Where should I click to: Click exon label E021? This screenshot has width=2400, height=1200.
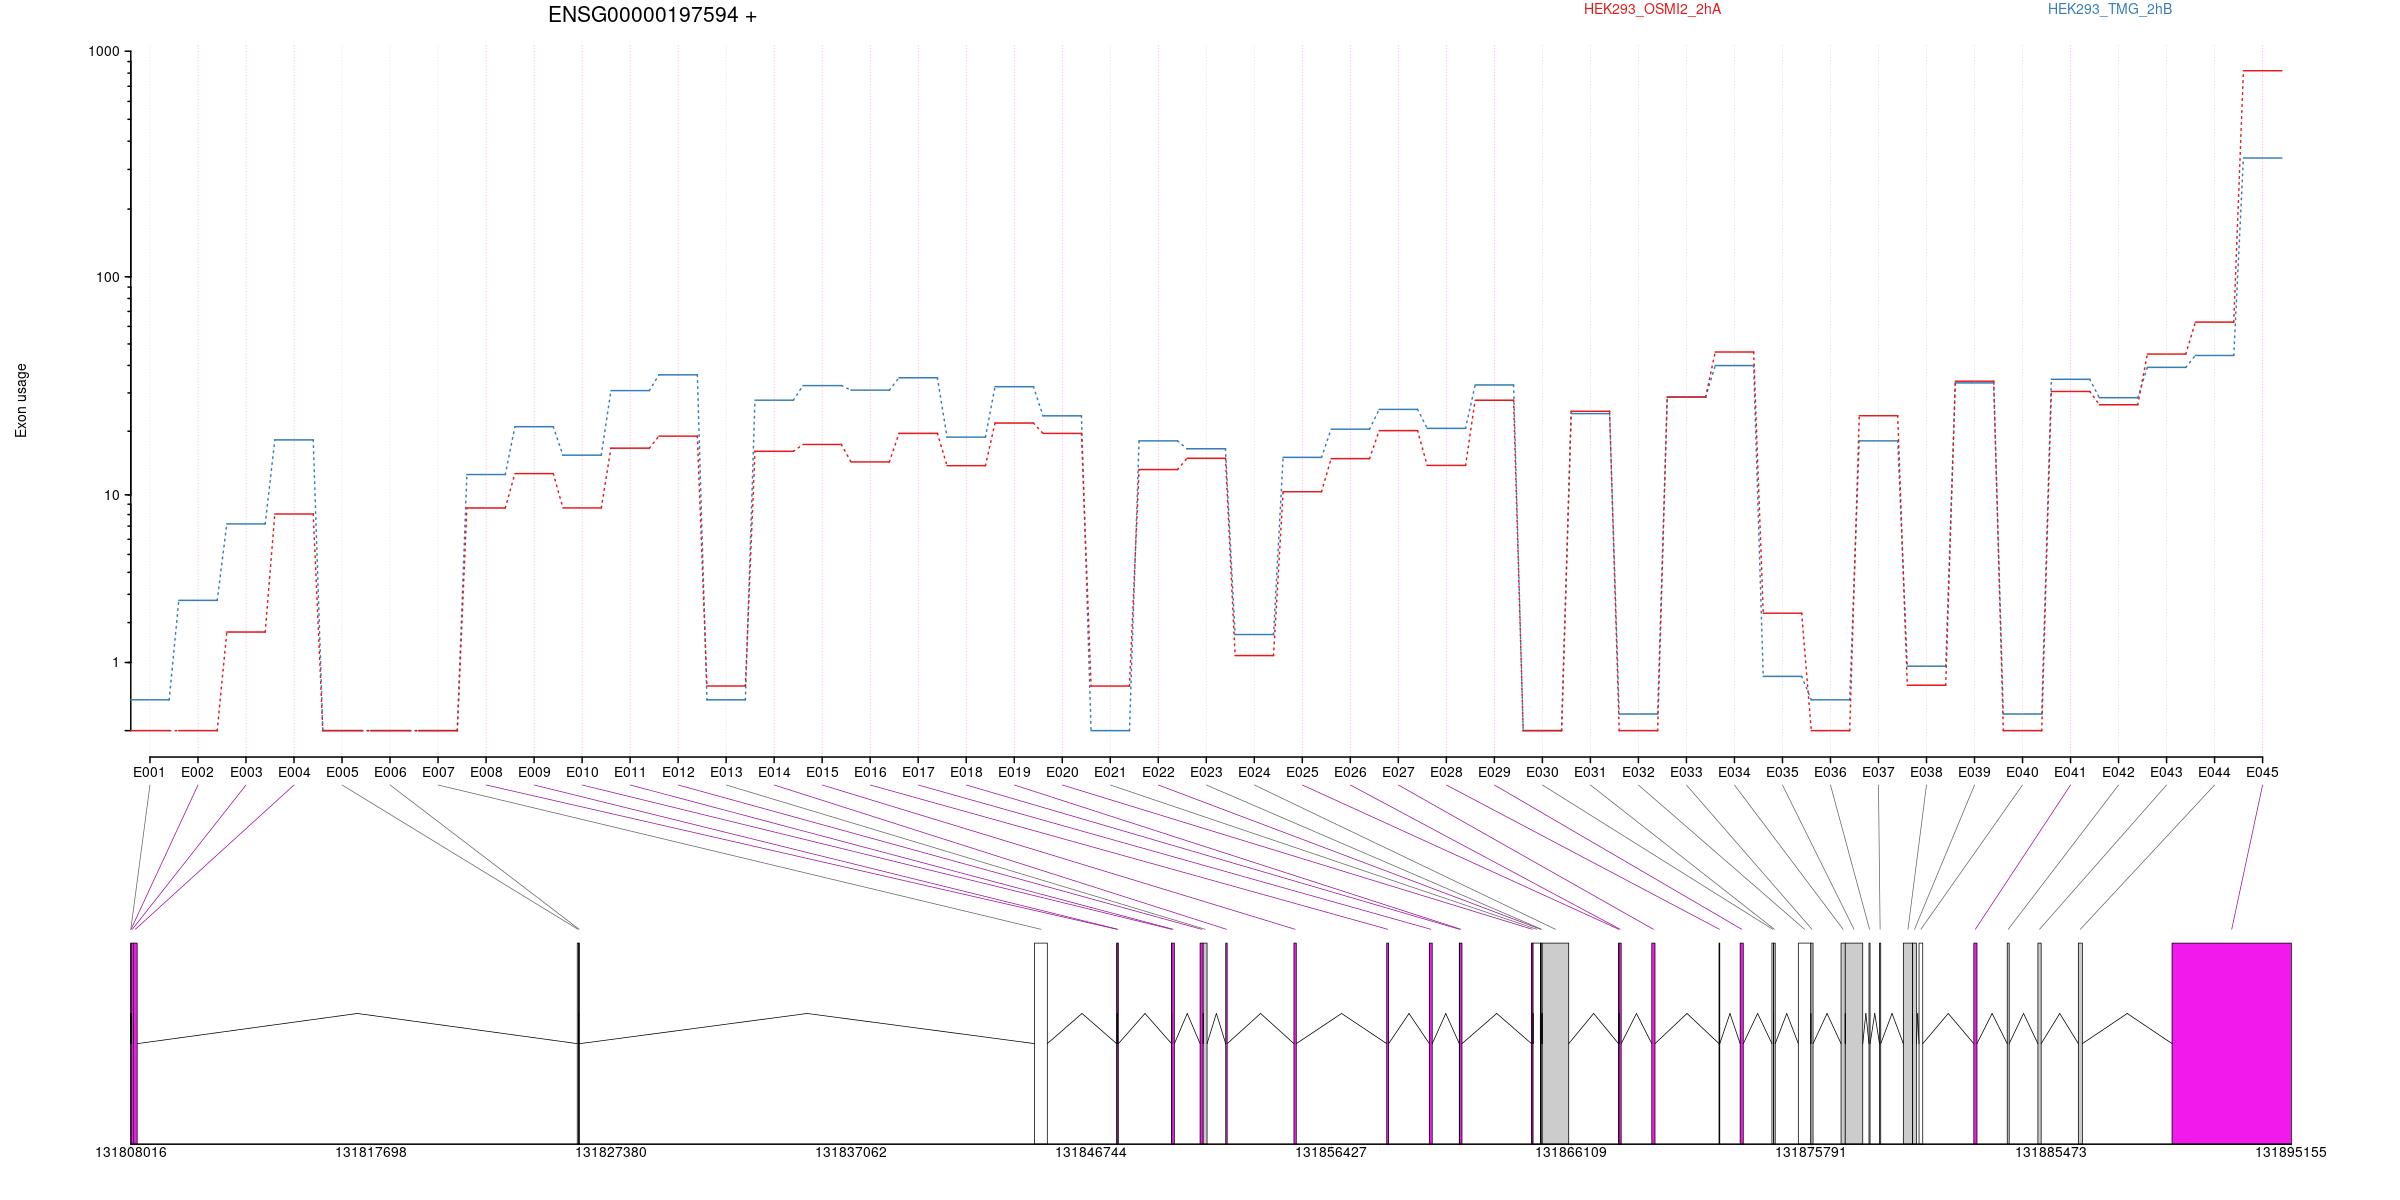click(x=1110, y=772)
